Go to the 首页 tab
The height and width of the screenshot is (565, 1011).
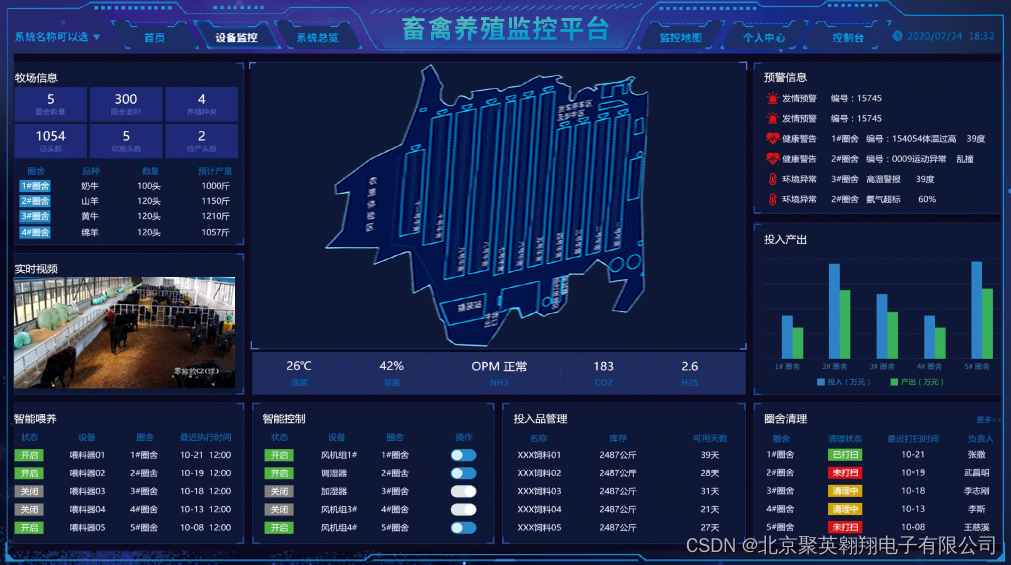click(x=154, y=37)
